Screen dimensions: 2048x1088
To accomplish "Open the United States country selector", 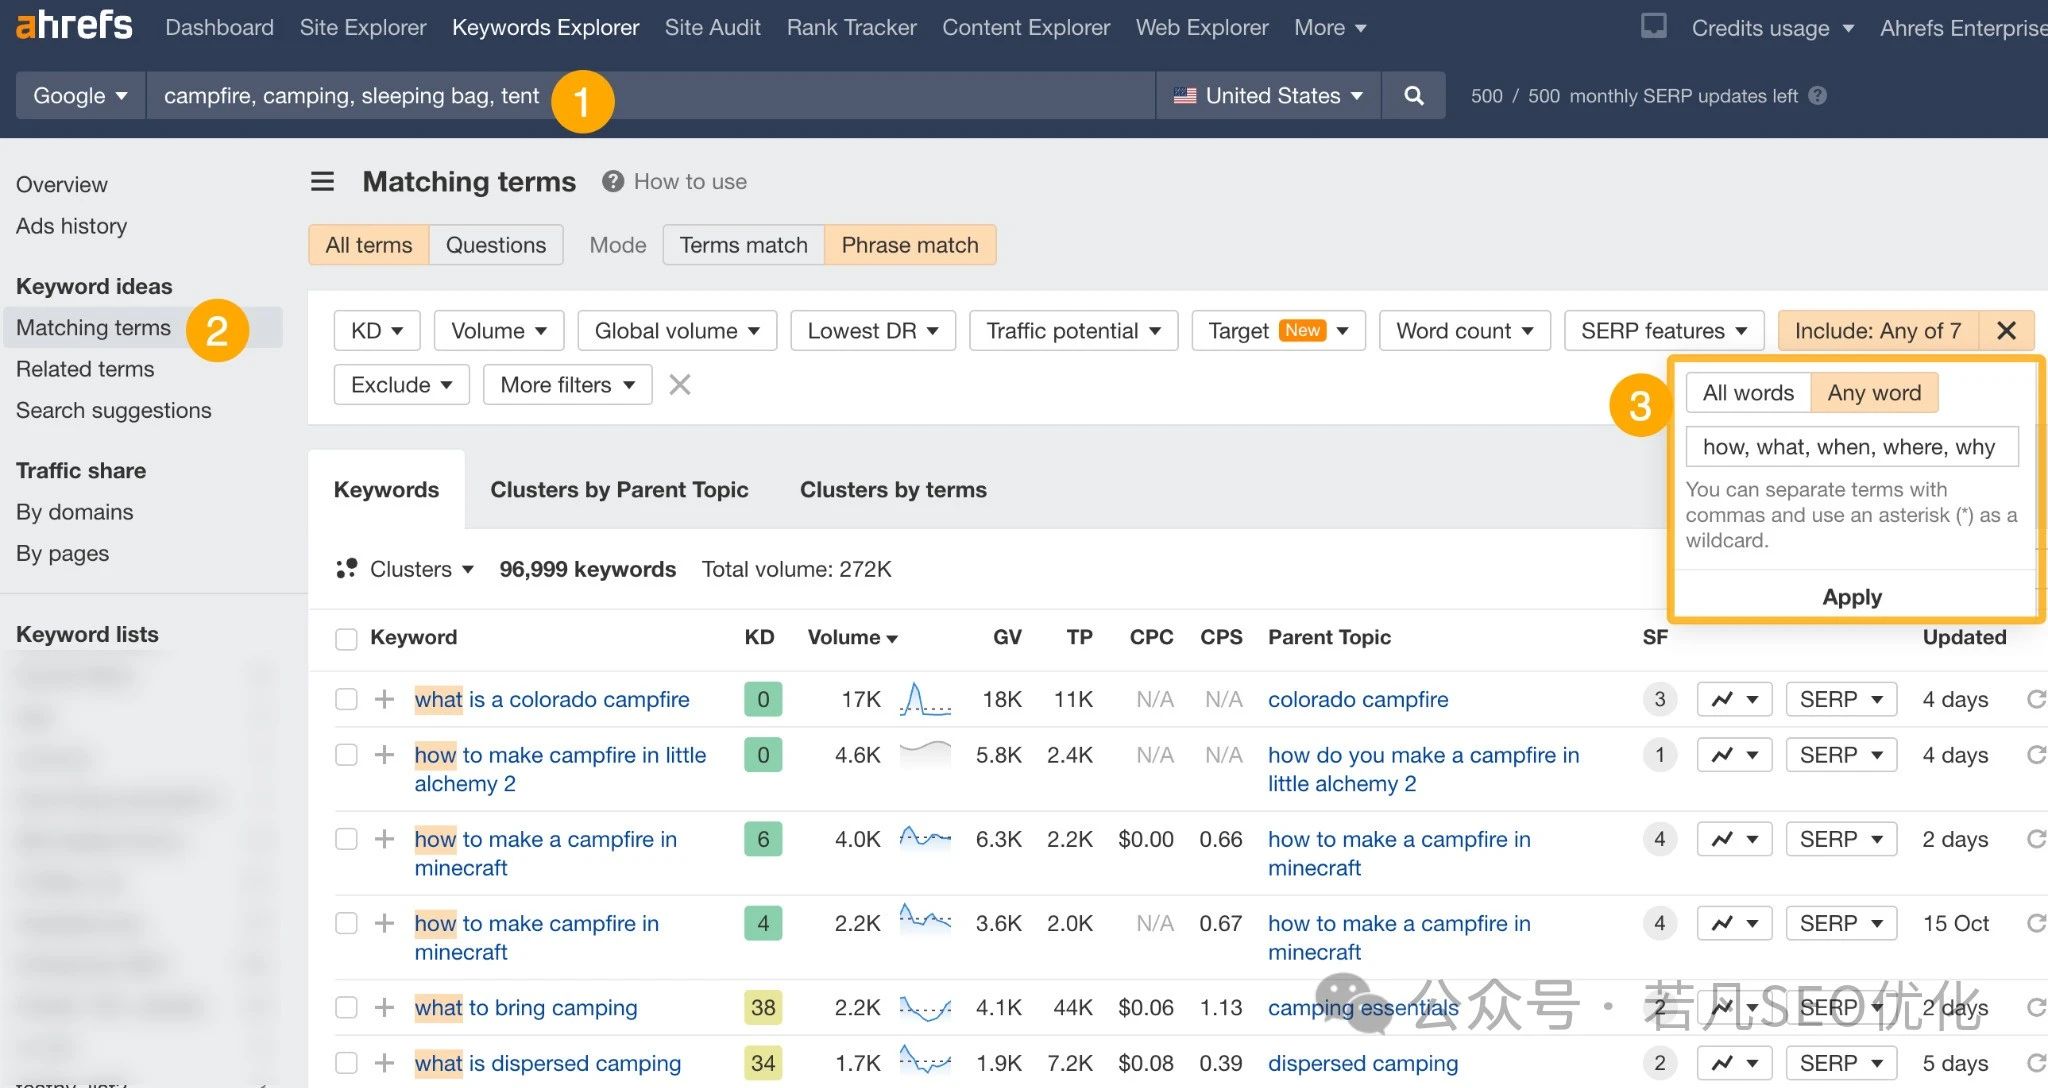I will pos(1269,95).
